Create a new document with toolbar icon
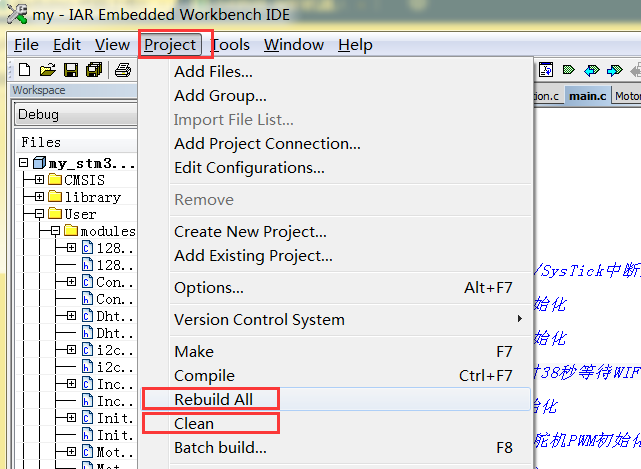The height and width of the screenshot is (469, 641). (x=25, y=70)
